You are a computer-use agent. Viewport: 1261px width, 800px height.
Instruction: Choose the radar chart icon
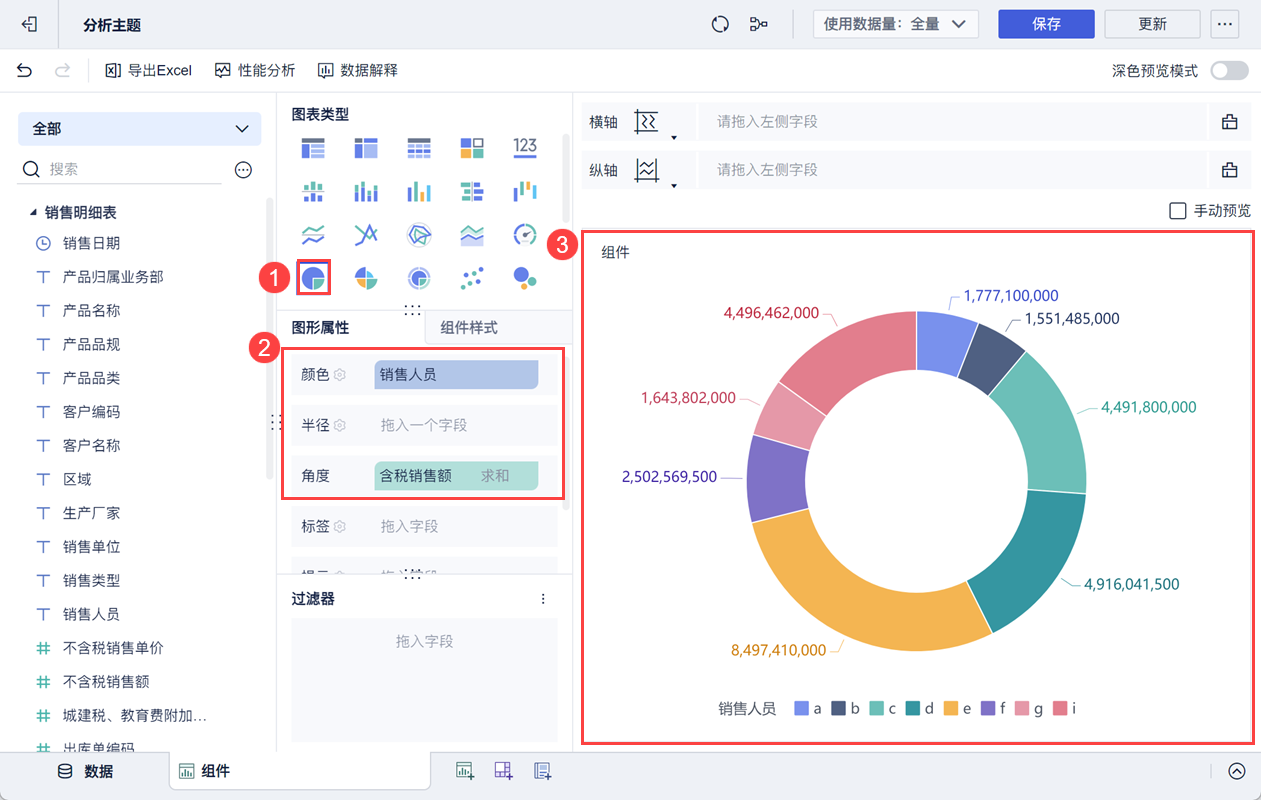pos(419,235)
